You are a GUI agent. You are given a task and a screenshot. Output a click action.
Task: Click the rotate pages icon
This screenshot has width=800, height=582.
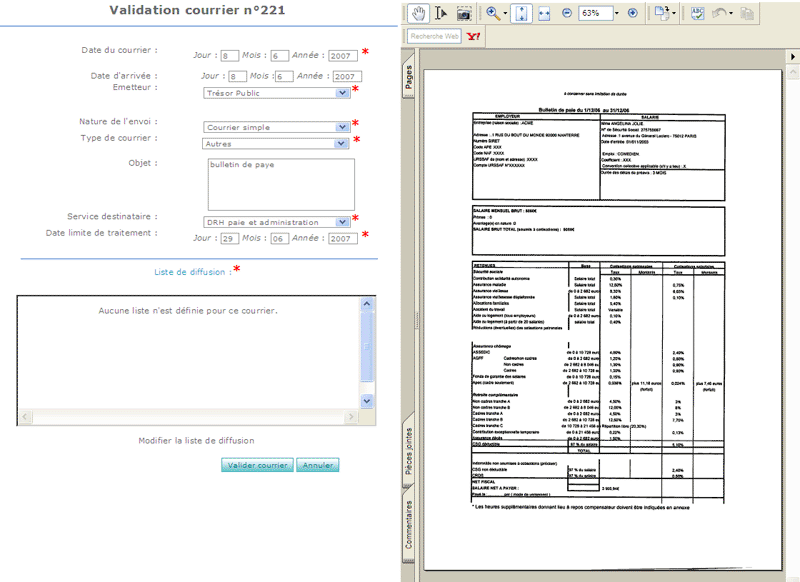tap(662, 13)
